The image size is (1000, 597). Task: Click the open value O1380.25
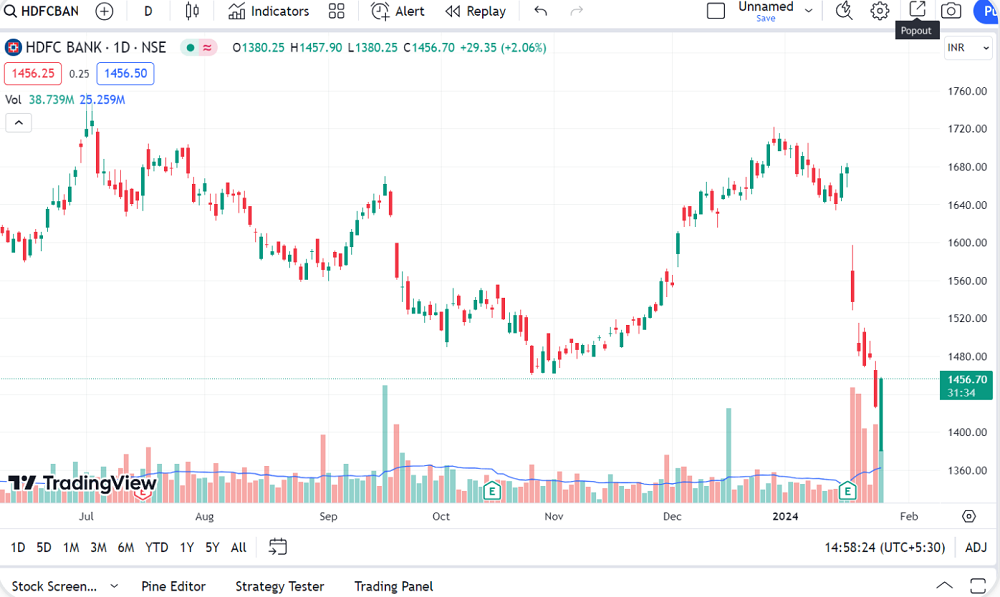258,48
